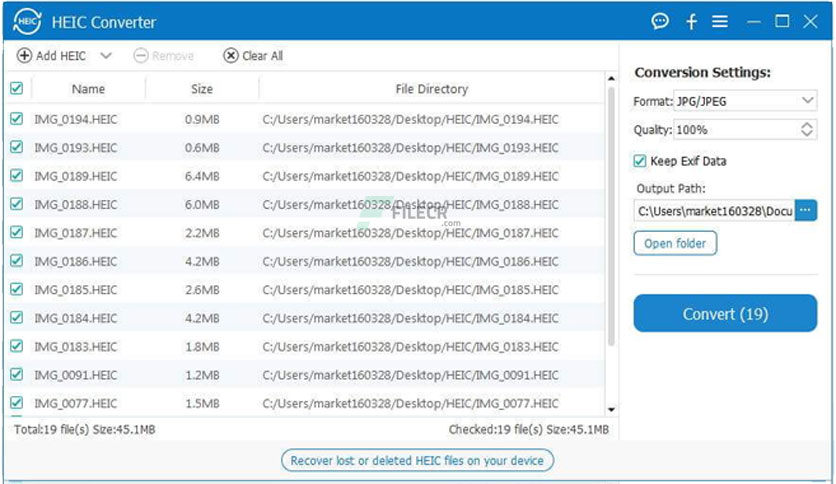The height and width of the screenshot is (484, 836).
Task: Click the Add HEIC button
Action: (x=52, y=55)
